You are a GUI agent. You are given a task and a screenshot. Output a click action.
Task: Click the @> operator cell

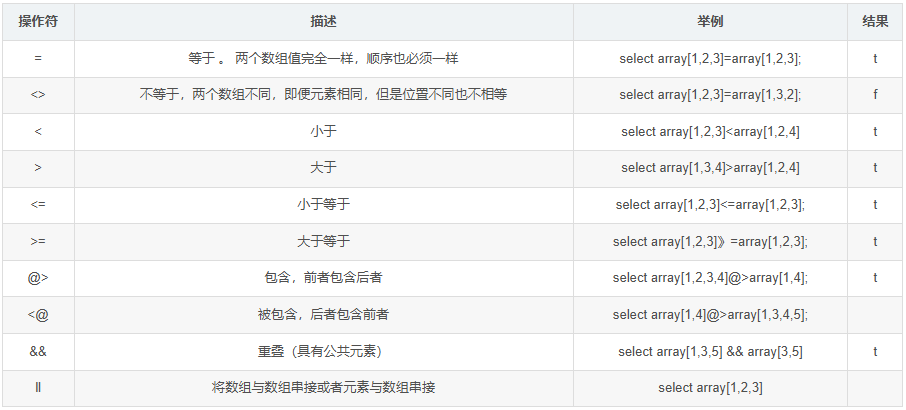(x=38, y=278)
